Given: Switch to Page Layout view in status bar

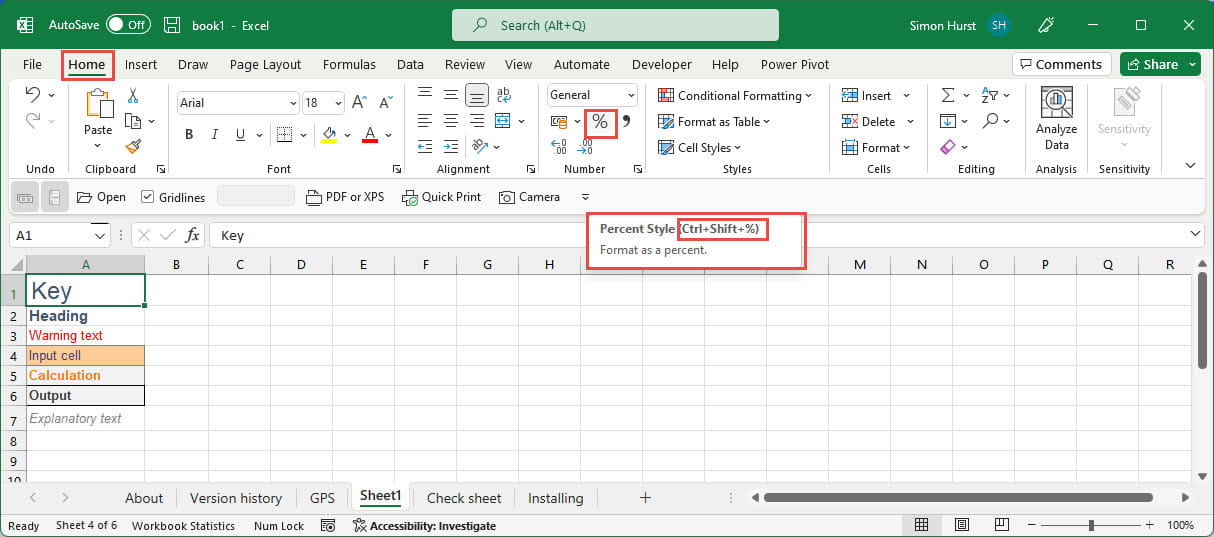Looking at the screenshot, I should tap(961, 525).
